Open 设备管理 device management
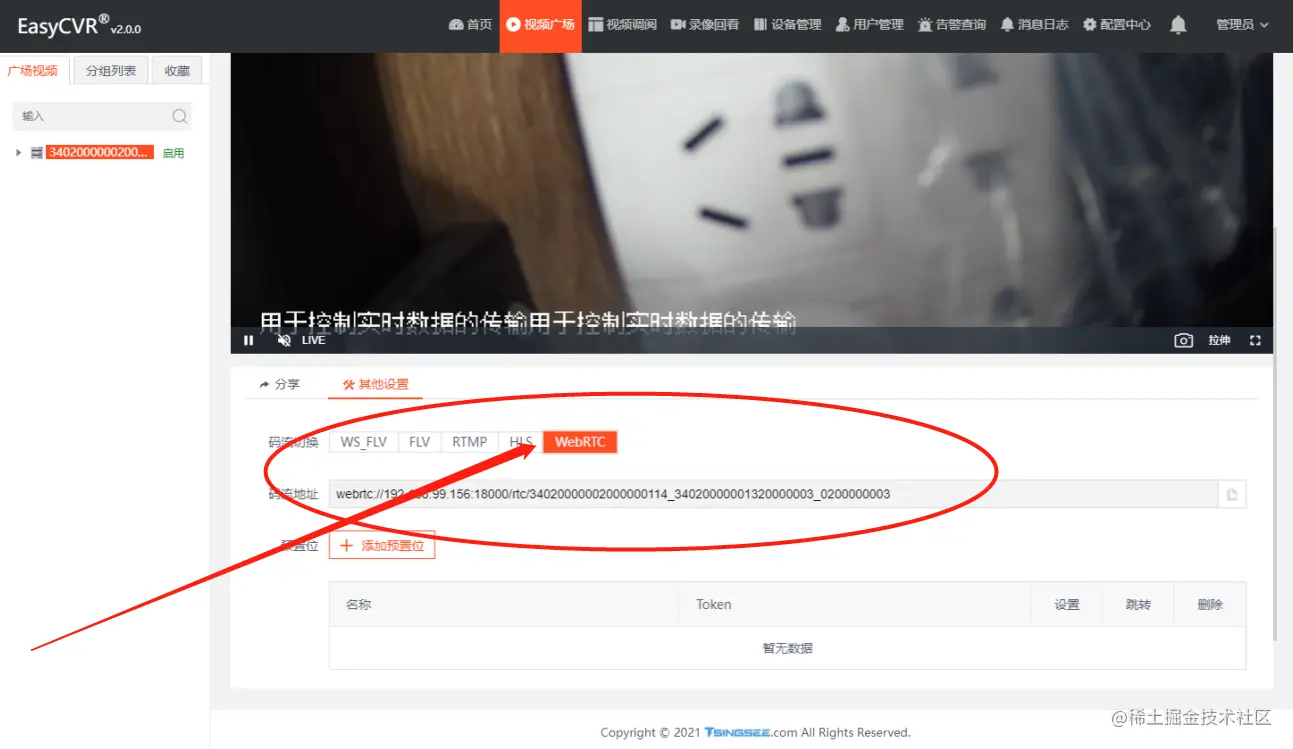Viewport: 1293px width, 749px height. tap(787, 24)
